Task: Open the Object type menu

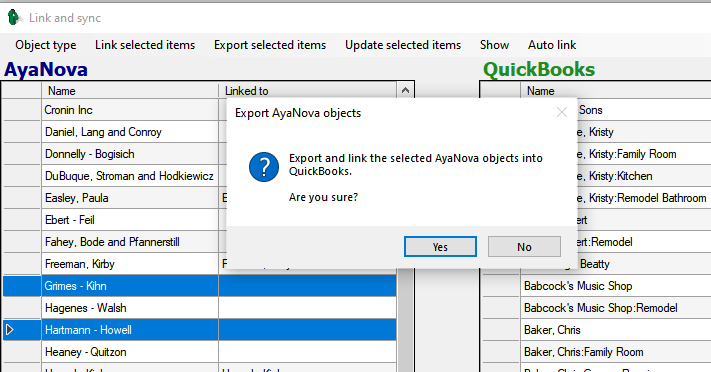Action: tap(46, 45)
